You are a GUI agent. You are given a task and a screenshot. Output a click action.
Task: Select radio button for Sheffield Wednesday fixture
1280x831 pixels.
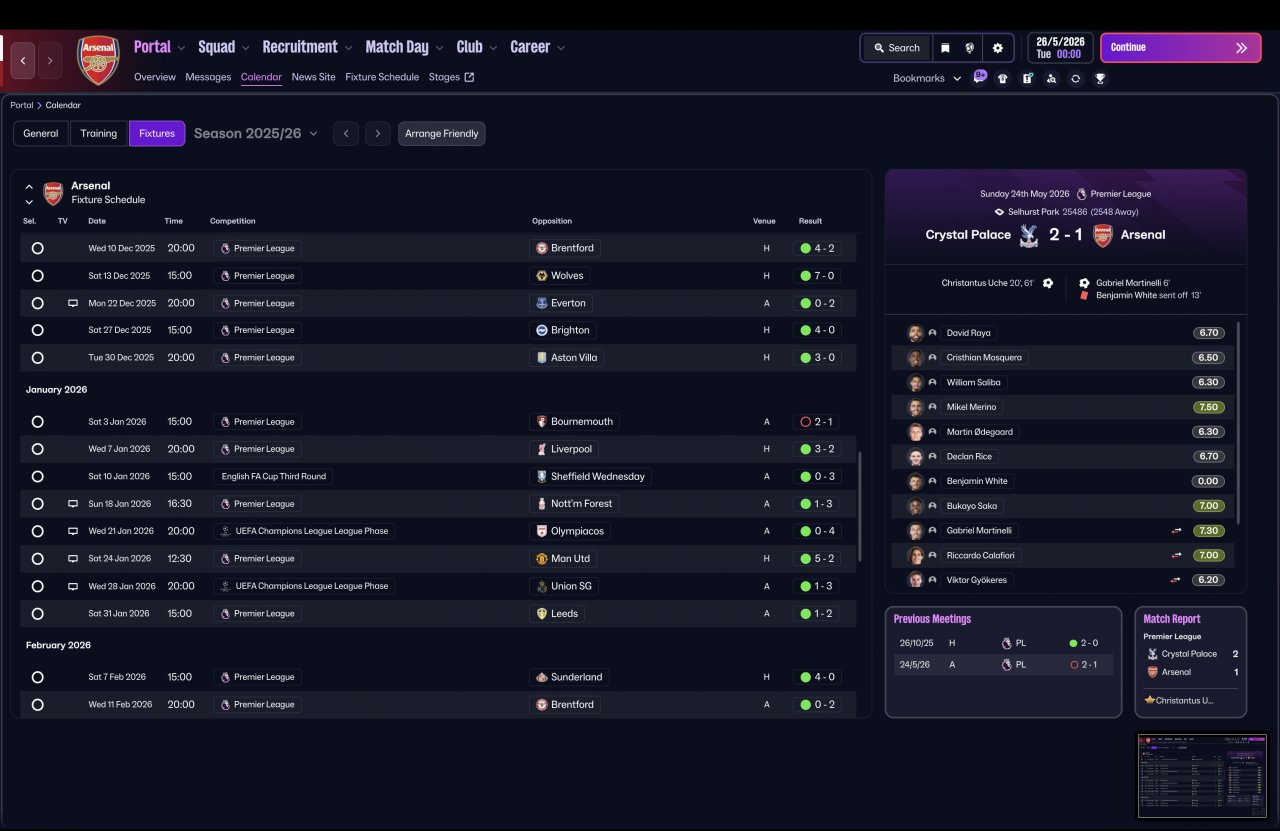tap(37, 477)
